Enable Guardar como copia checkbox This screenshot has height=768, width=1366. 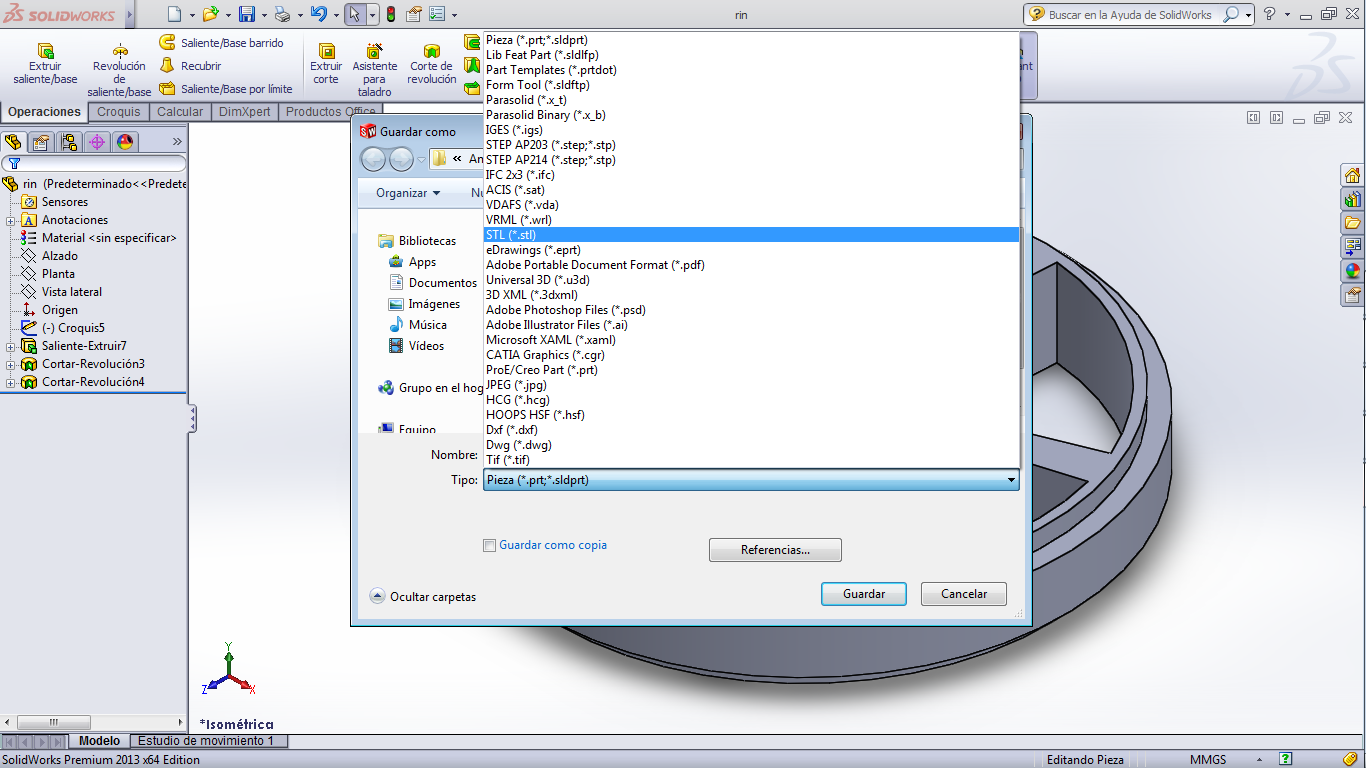click(489, 545)
